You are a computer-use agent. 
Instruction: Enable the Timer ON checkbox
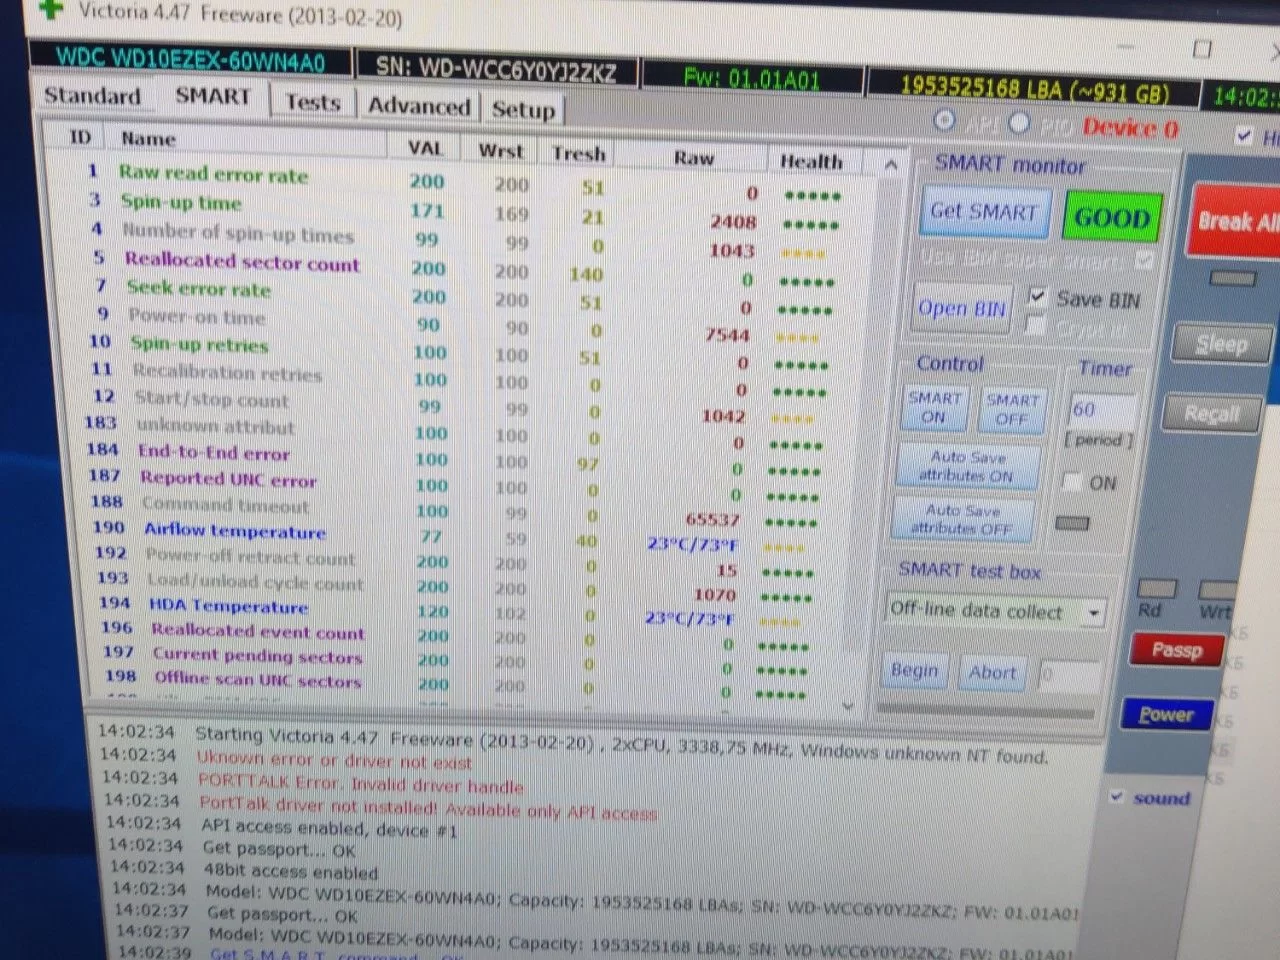[x=1071, y=482]
